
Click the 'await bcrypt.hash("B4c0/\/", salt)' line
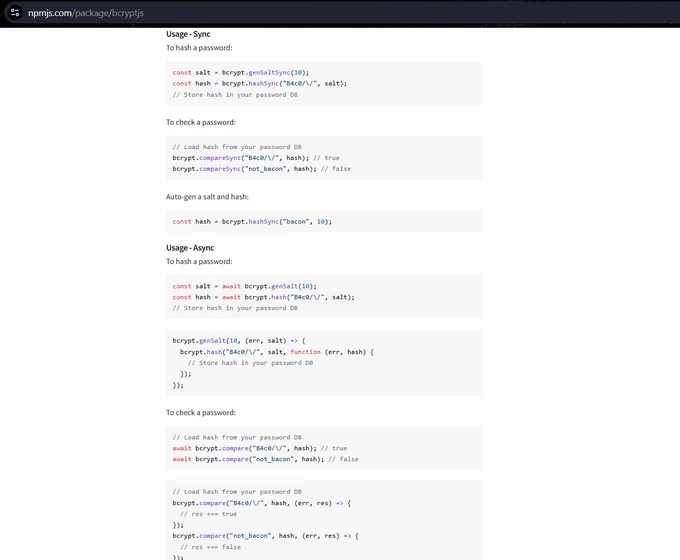click(x=263, y=297)
